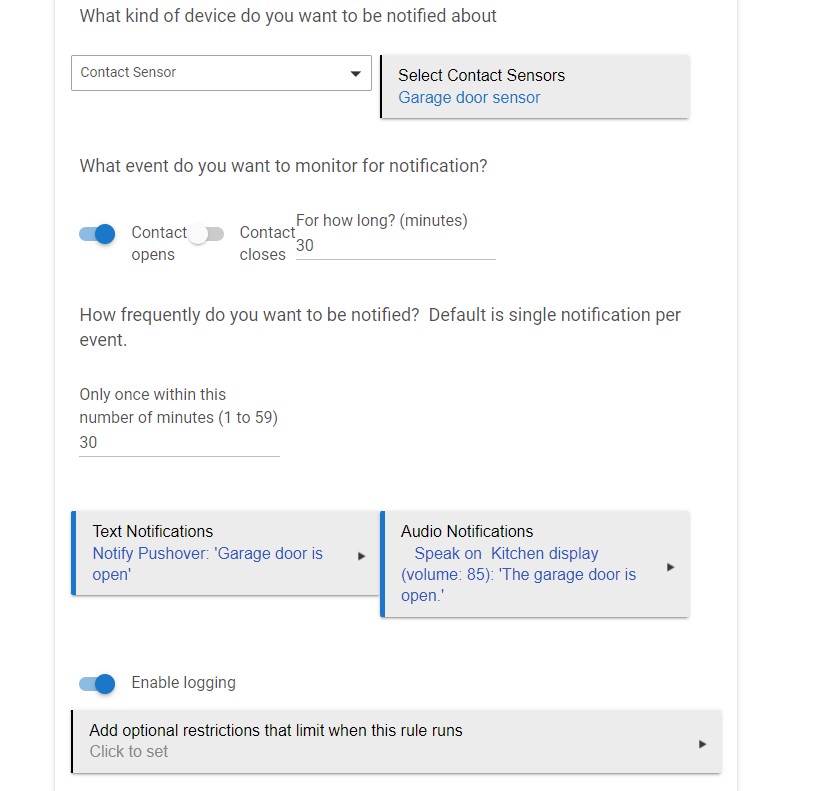This screenshot has width=828, height=791.
Task: Open the Contact Sensor device type dropdown
Action: (x=221, y=73)
